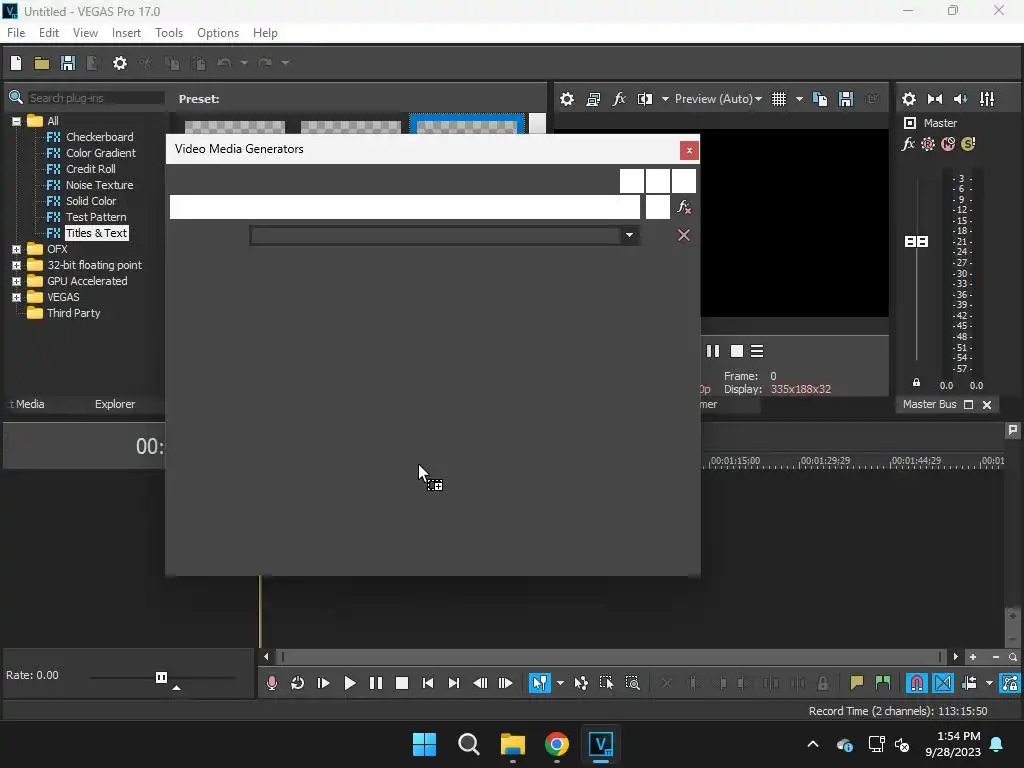Toggle loop playback in transport bar

tap(297, 683)
